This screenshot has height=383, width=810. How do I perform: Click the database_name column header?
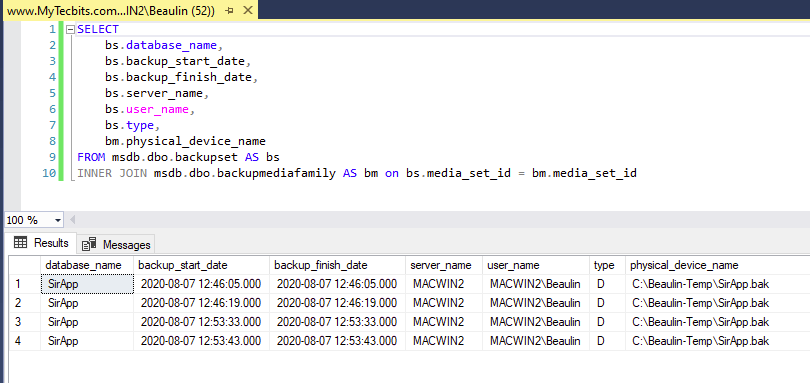(x=87, y=265)
